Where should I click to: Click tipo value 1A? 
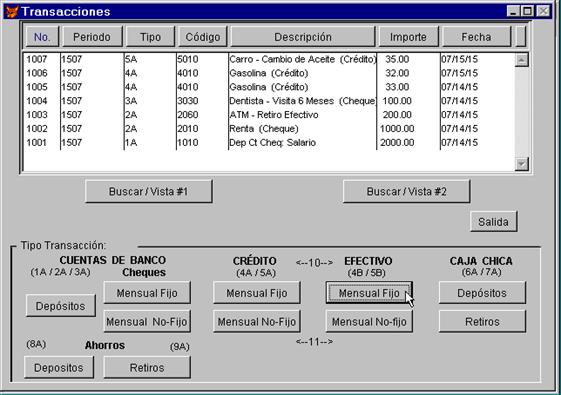coord(131,143)
